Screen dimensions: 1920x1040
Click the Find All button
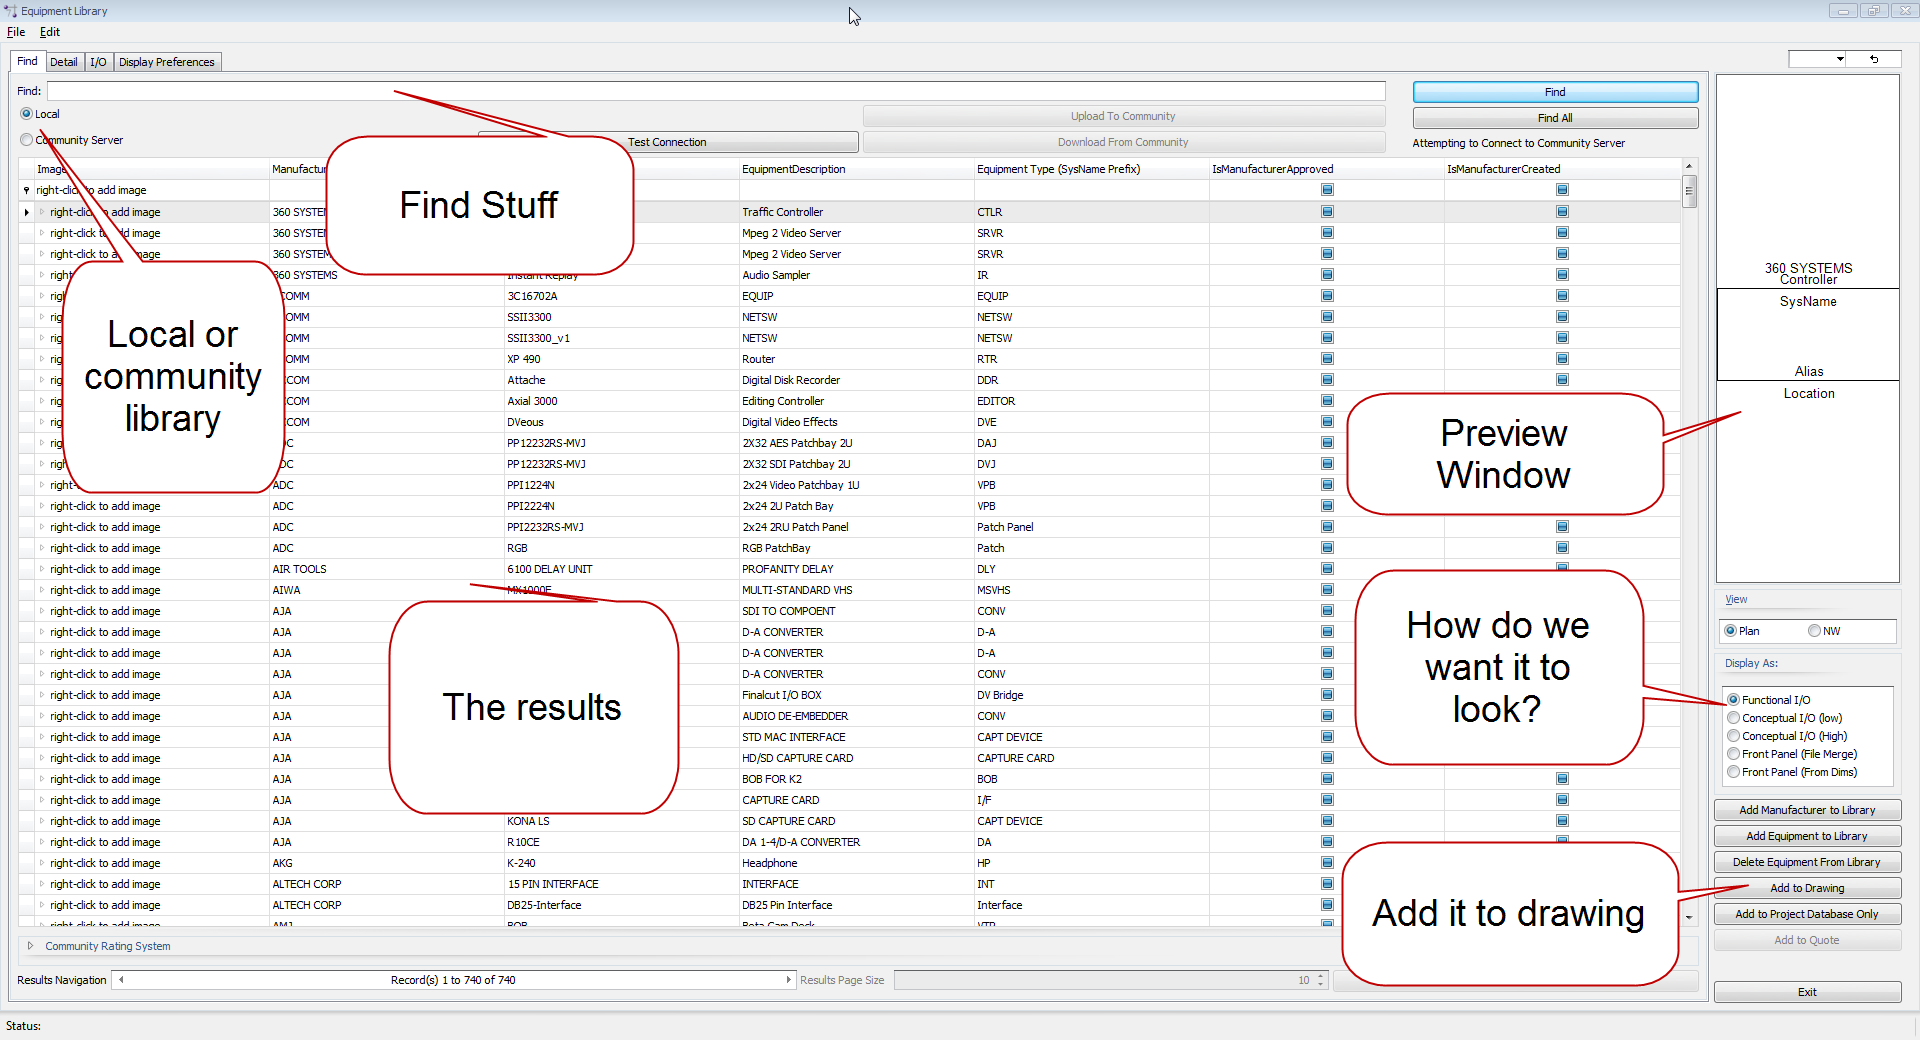tap(1555, 118)
